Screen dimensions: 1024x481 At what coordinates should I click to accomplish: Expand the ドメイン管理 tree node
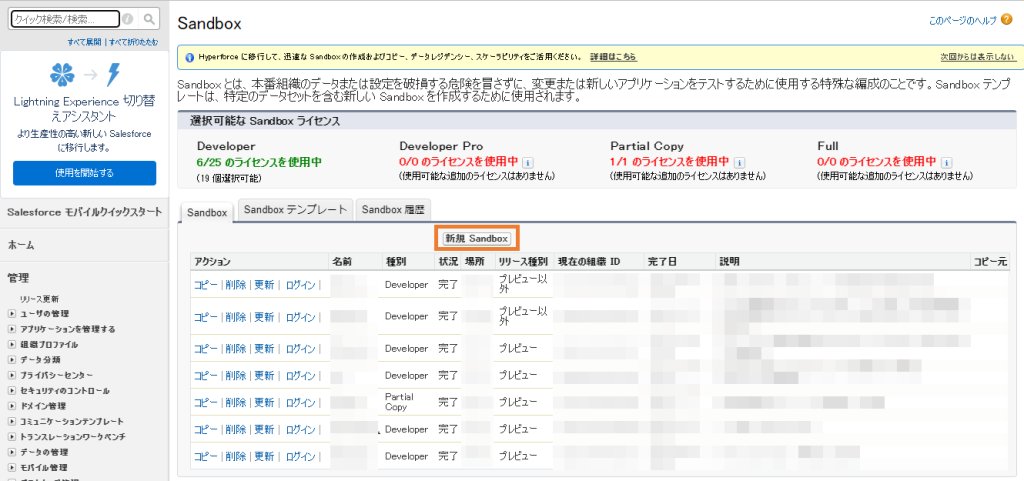pyautogui.click(x=12, y=406)
